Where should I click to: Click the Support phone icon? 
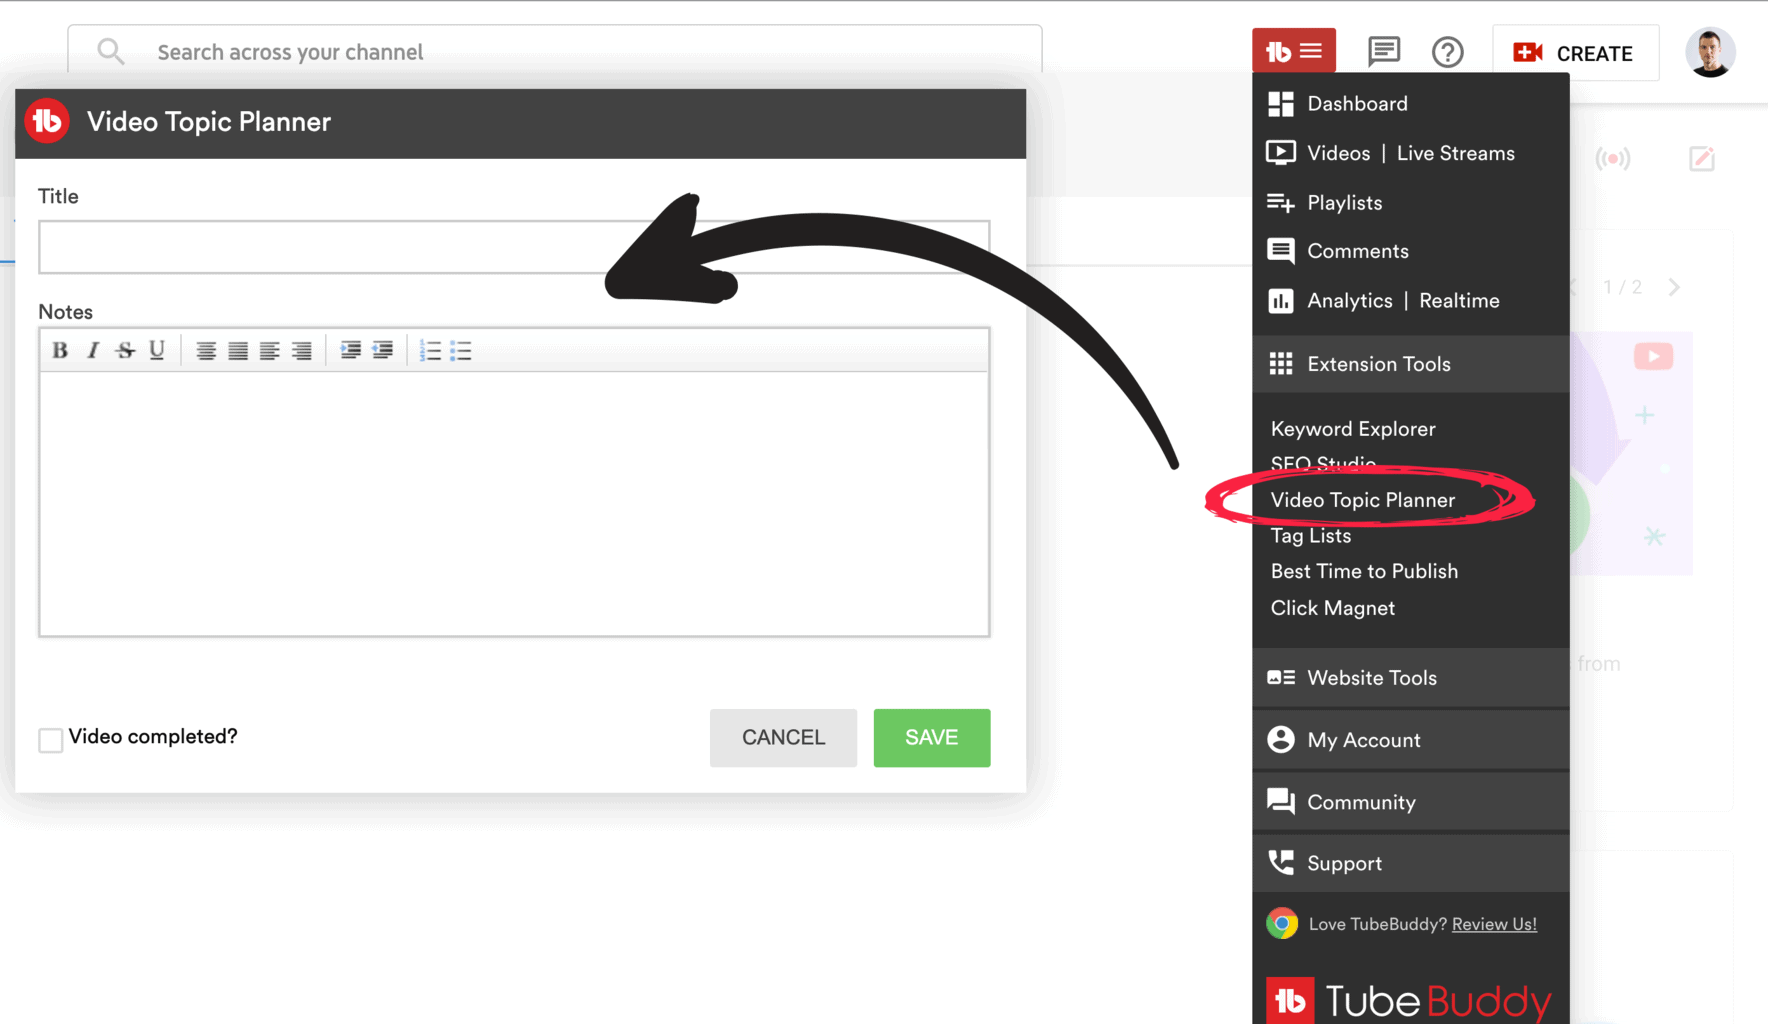[x=1281, y=862]
